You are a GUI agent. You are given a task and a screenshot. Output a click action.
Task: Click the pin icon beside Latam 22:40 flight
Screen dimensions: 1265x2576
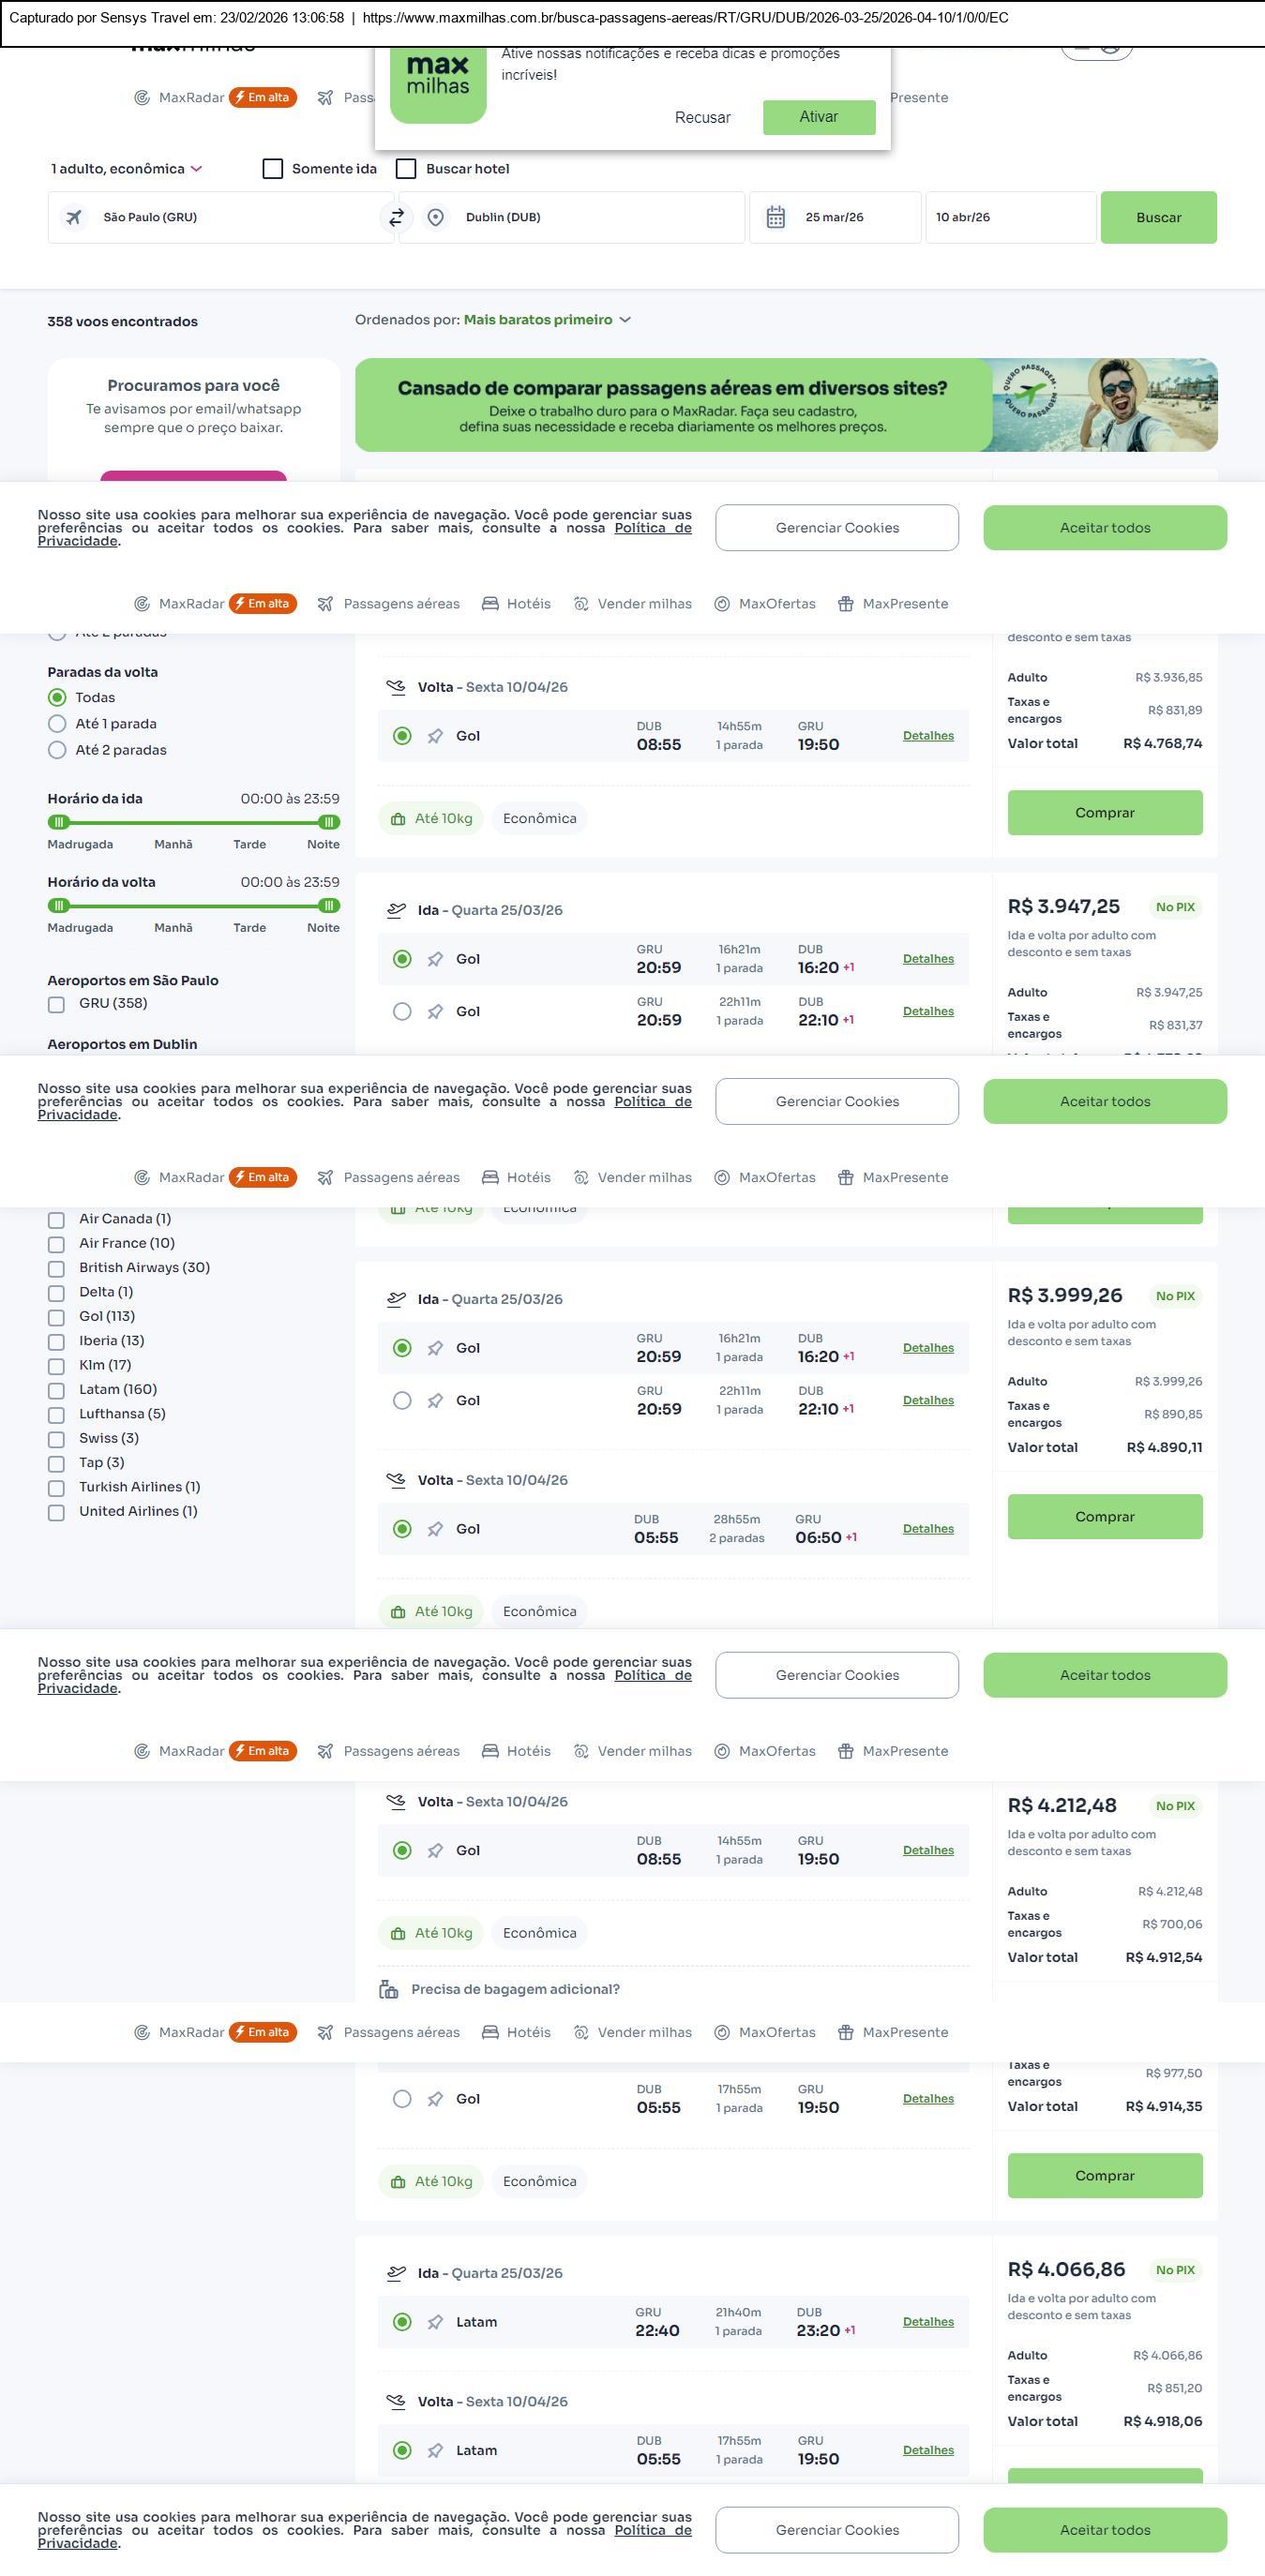pos(435,2322)
